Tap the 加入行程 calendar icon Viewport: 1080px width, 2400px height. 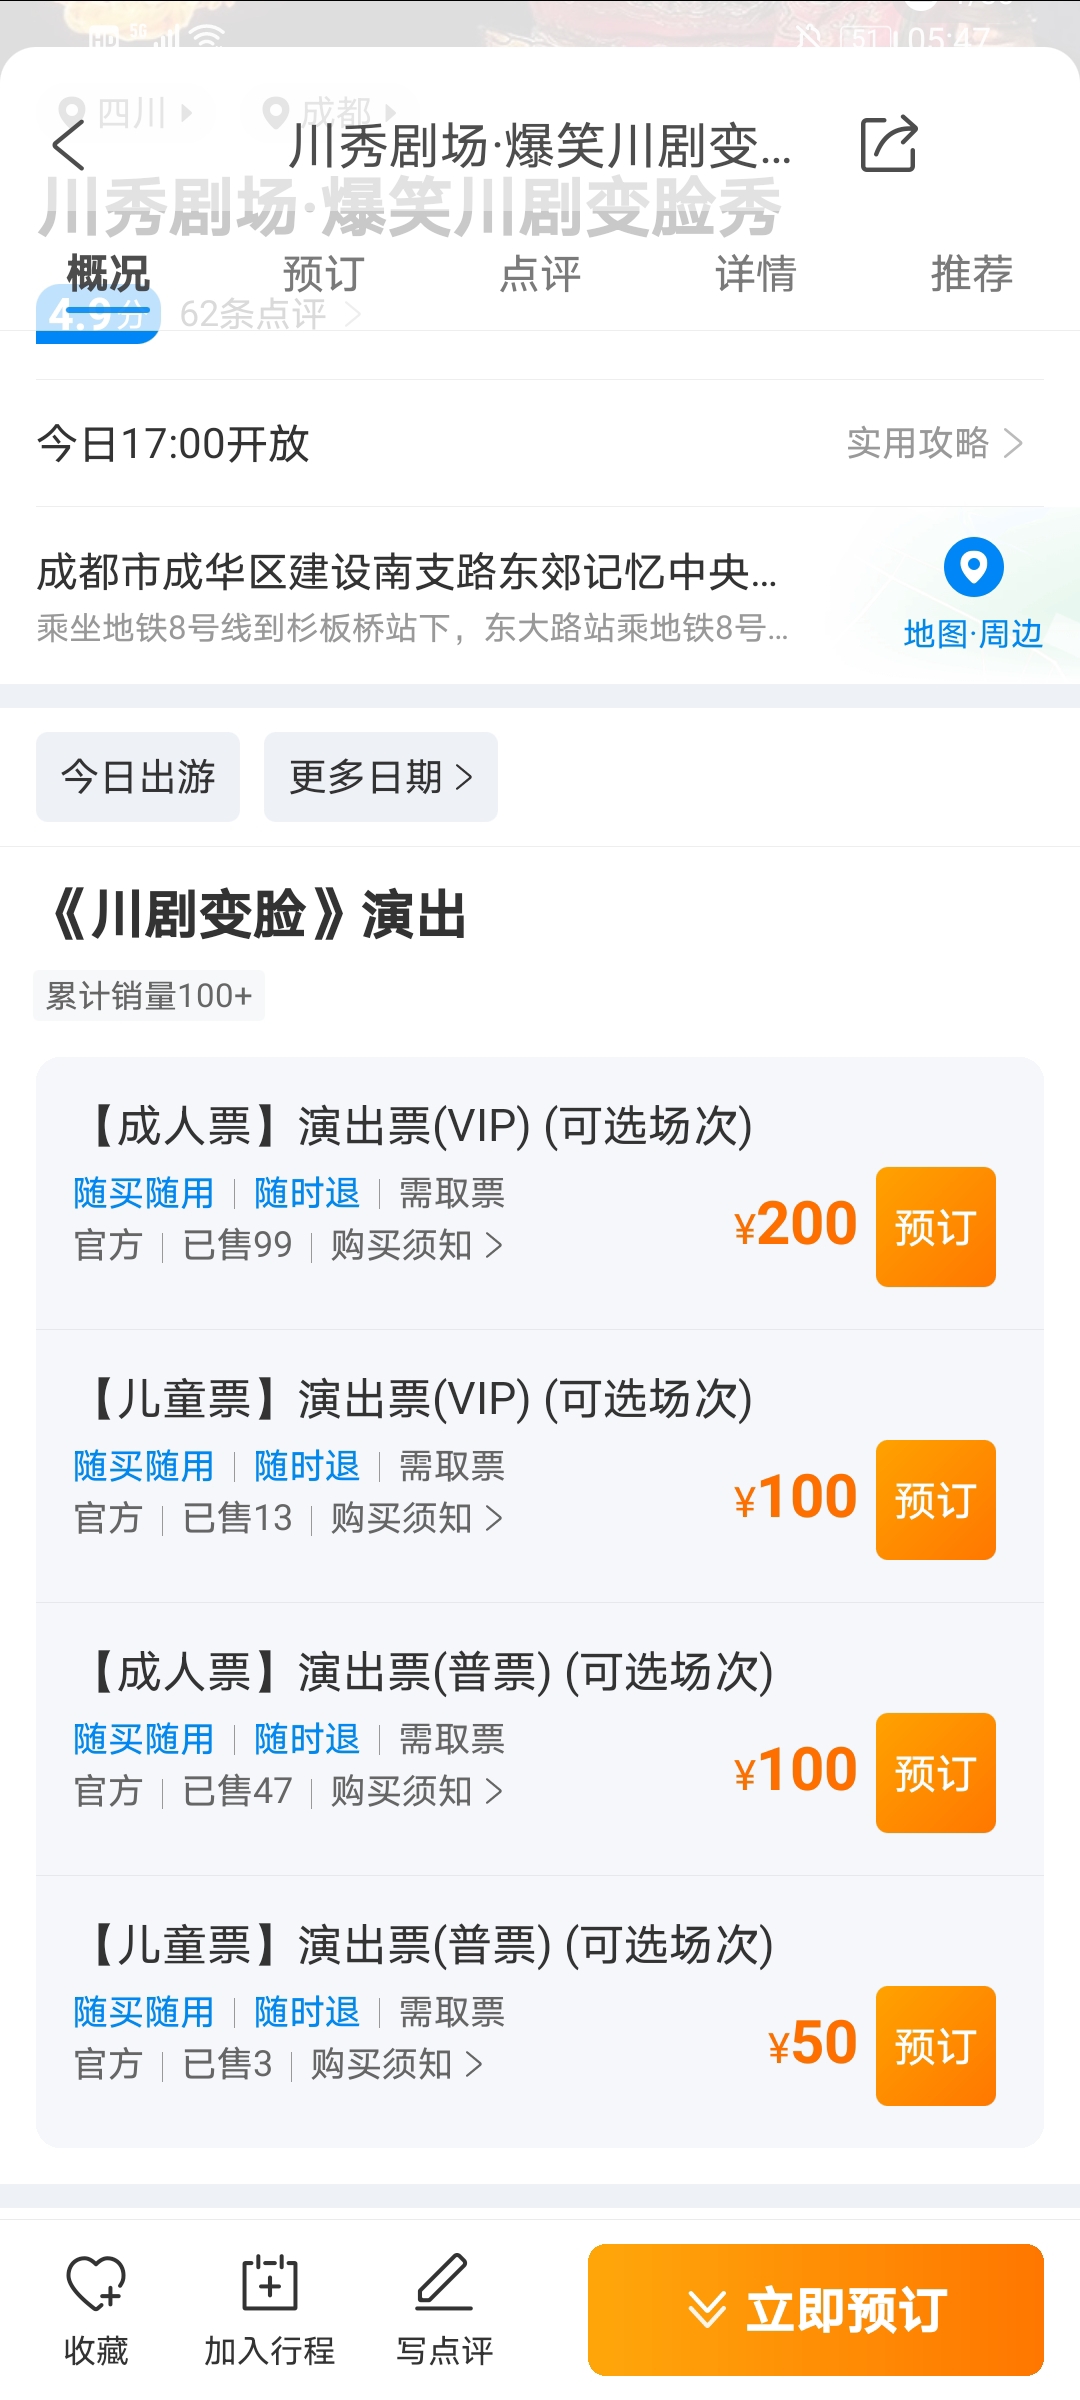point(270,2285)
